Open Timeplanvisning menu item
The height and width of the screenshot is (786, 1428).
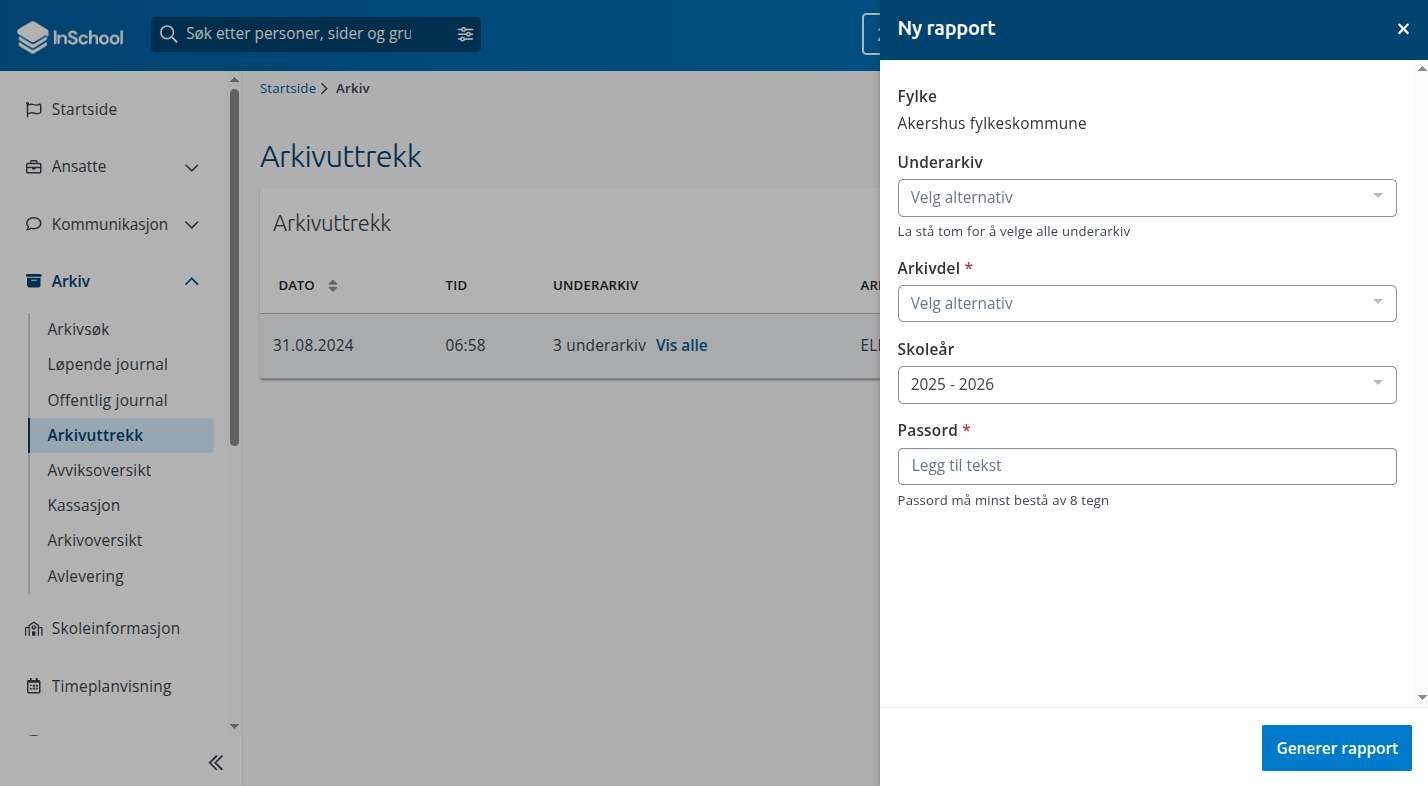(114, 686)
